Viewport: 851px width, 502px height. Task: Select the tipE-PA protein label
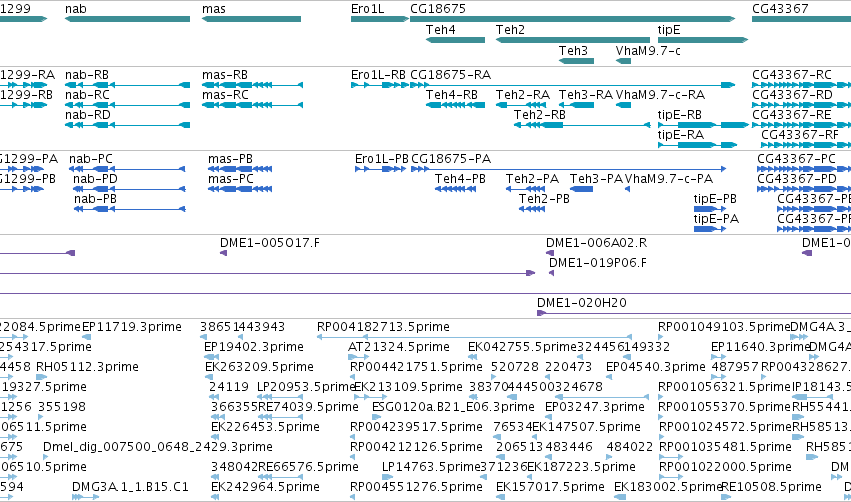(x=716, y=219)
